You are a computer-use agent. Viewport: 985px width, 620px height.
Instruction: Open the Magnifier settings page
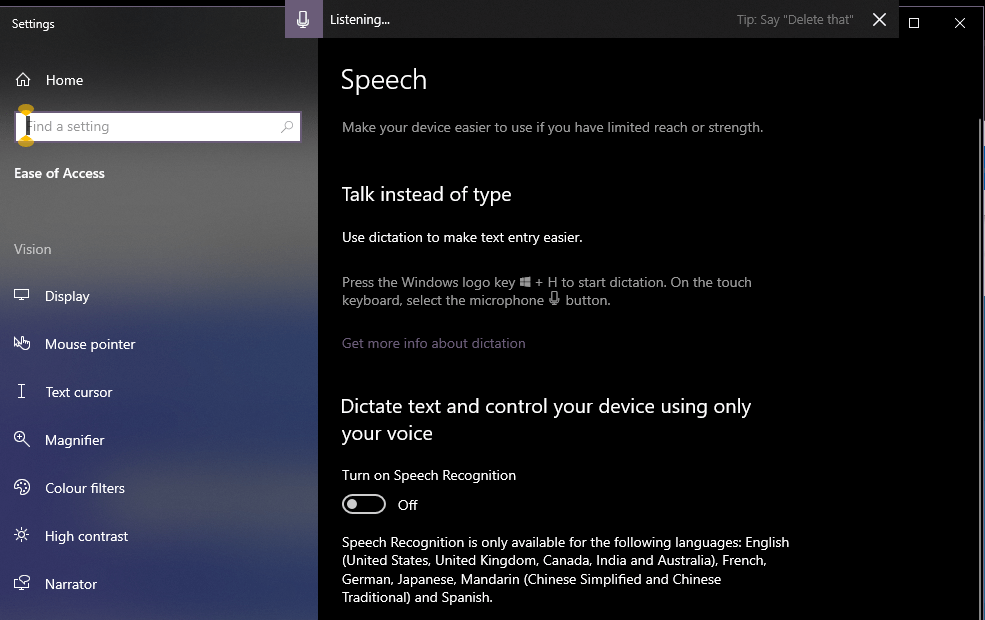tap(75, 440)
